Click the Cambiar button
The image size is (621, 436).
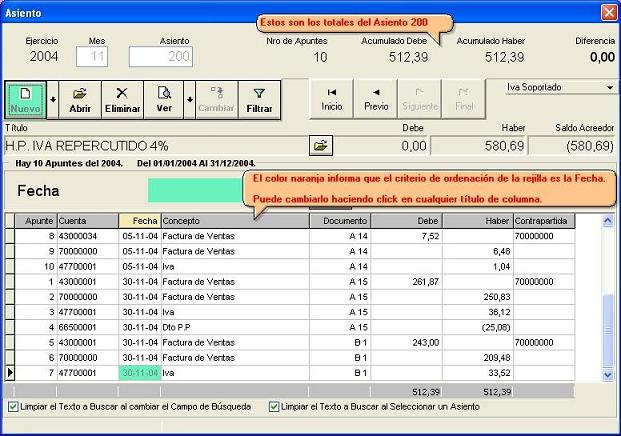[x=216, y=100]
